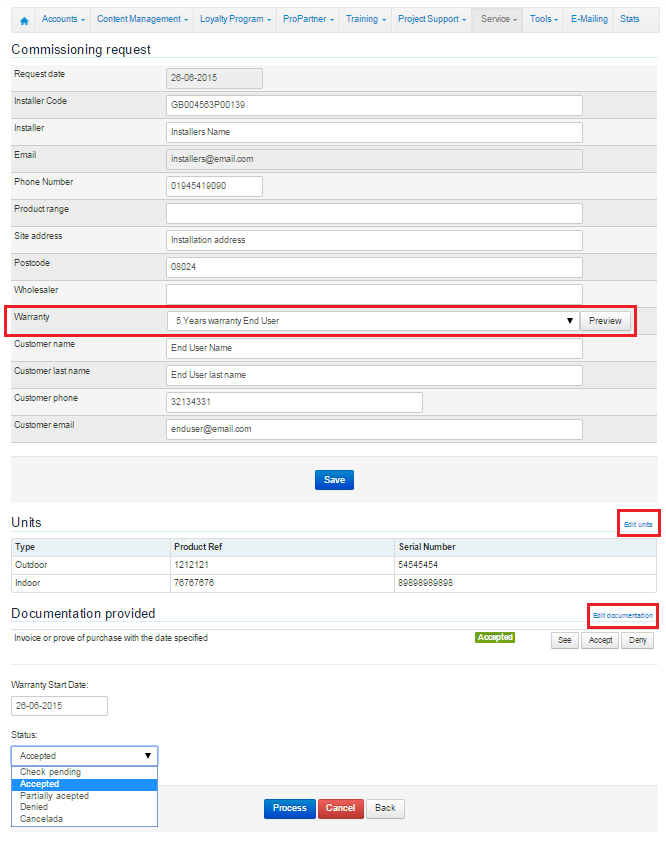Click the Accept documentation button
The width and height of the screenshot is (666, 841).
(600, 640)
